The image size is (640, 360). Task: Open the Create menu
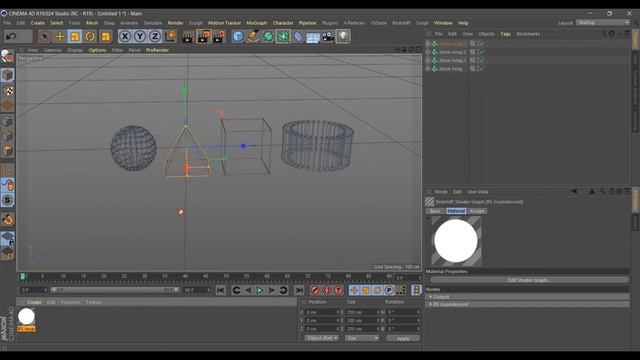tap(38, 23)
